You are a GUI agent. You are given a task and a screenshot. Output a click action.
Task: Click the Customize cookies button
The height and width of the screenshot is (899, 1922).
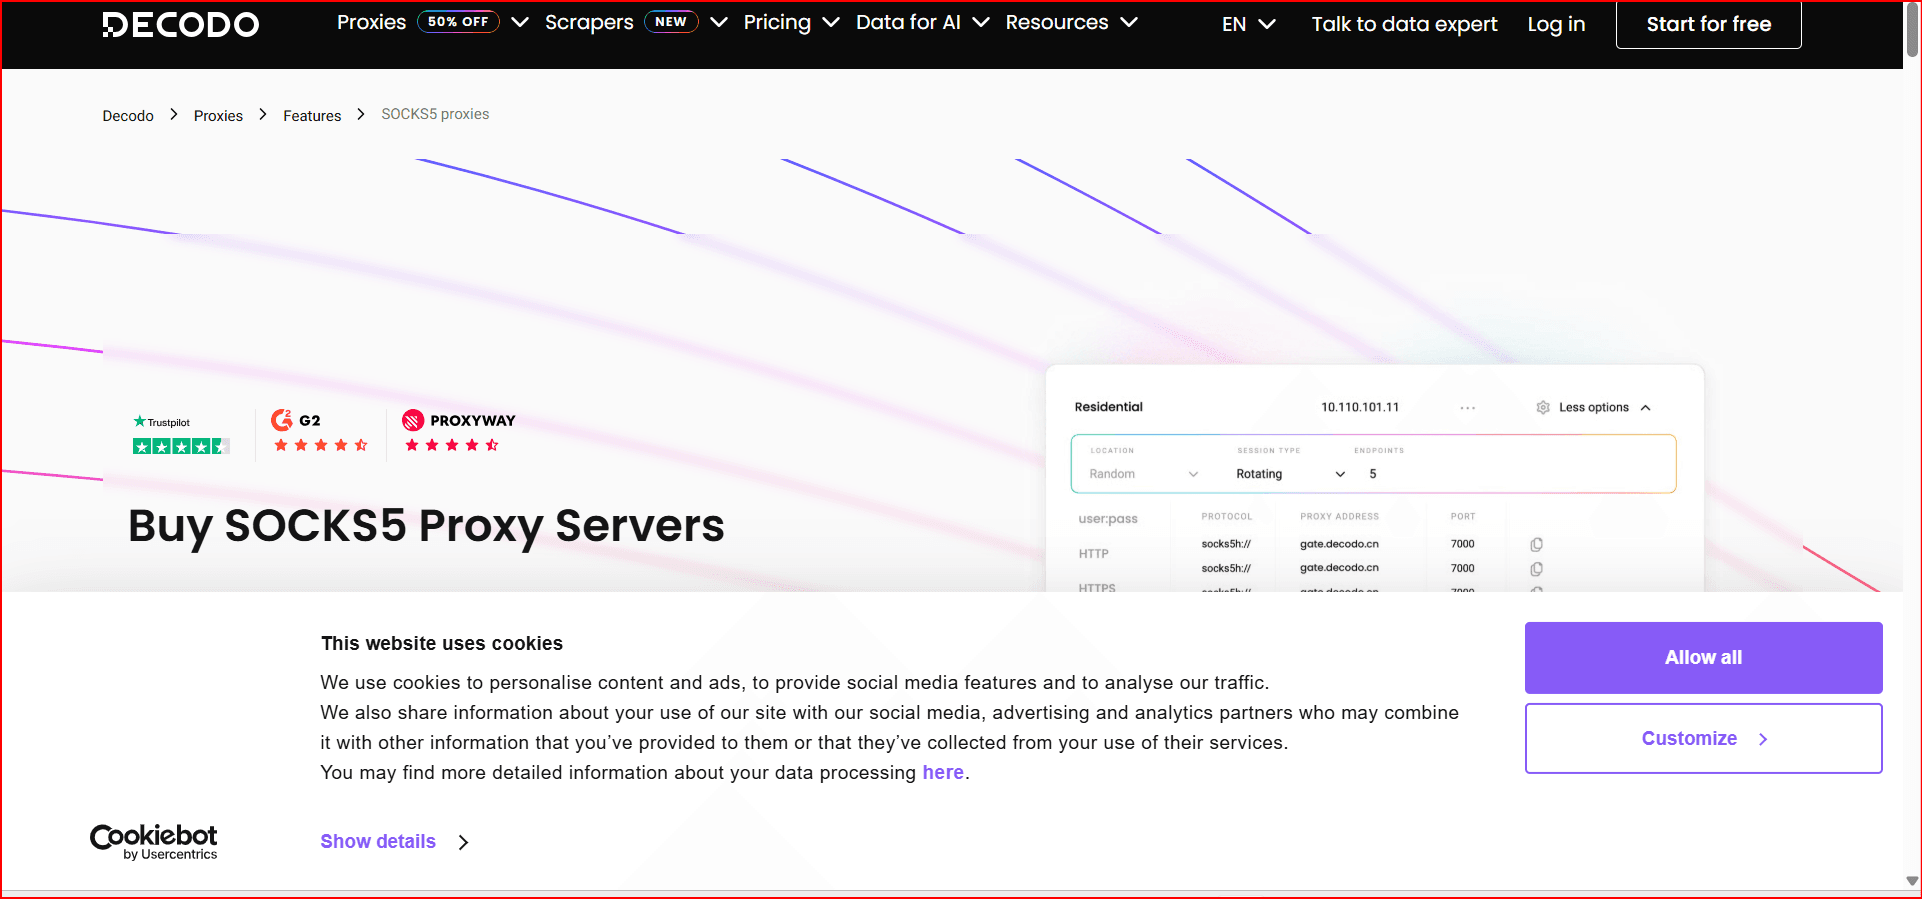[1703, 738]
